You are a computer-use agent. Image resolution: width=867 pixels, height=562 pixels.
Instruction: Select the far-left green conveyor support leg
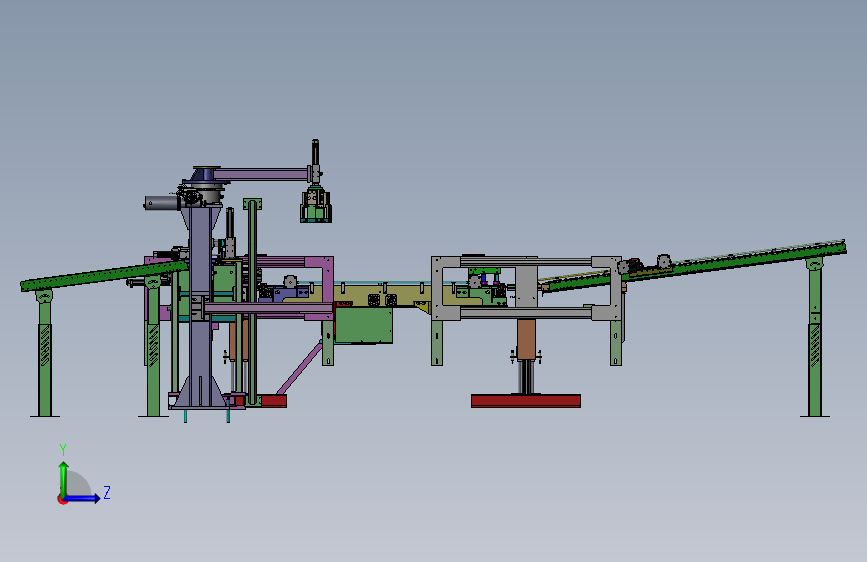point(45,353)
